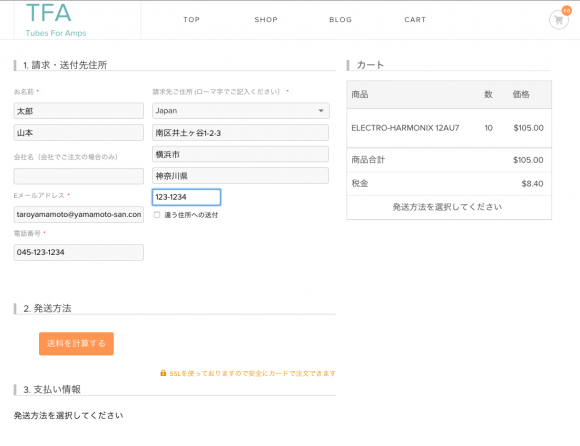580x446 pixels.
Task: Click the phone field with 045-123-1234
Action: click(x=78, y=252)
